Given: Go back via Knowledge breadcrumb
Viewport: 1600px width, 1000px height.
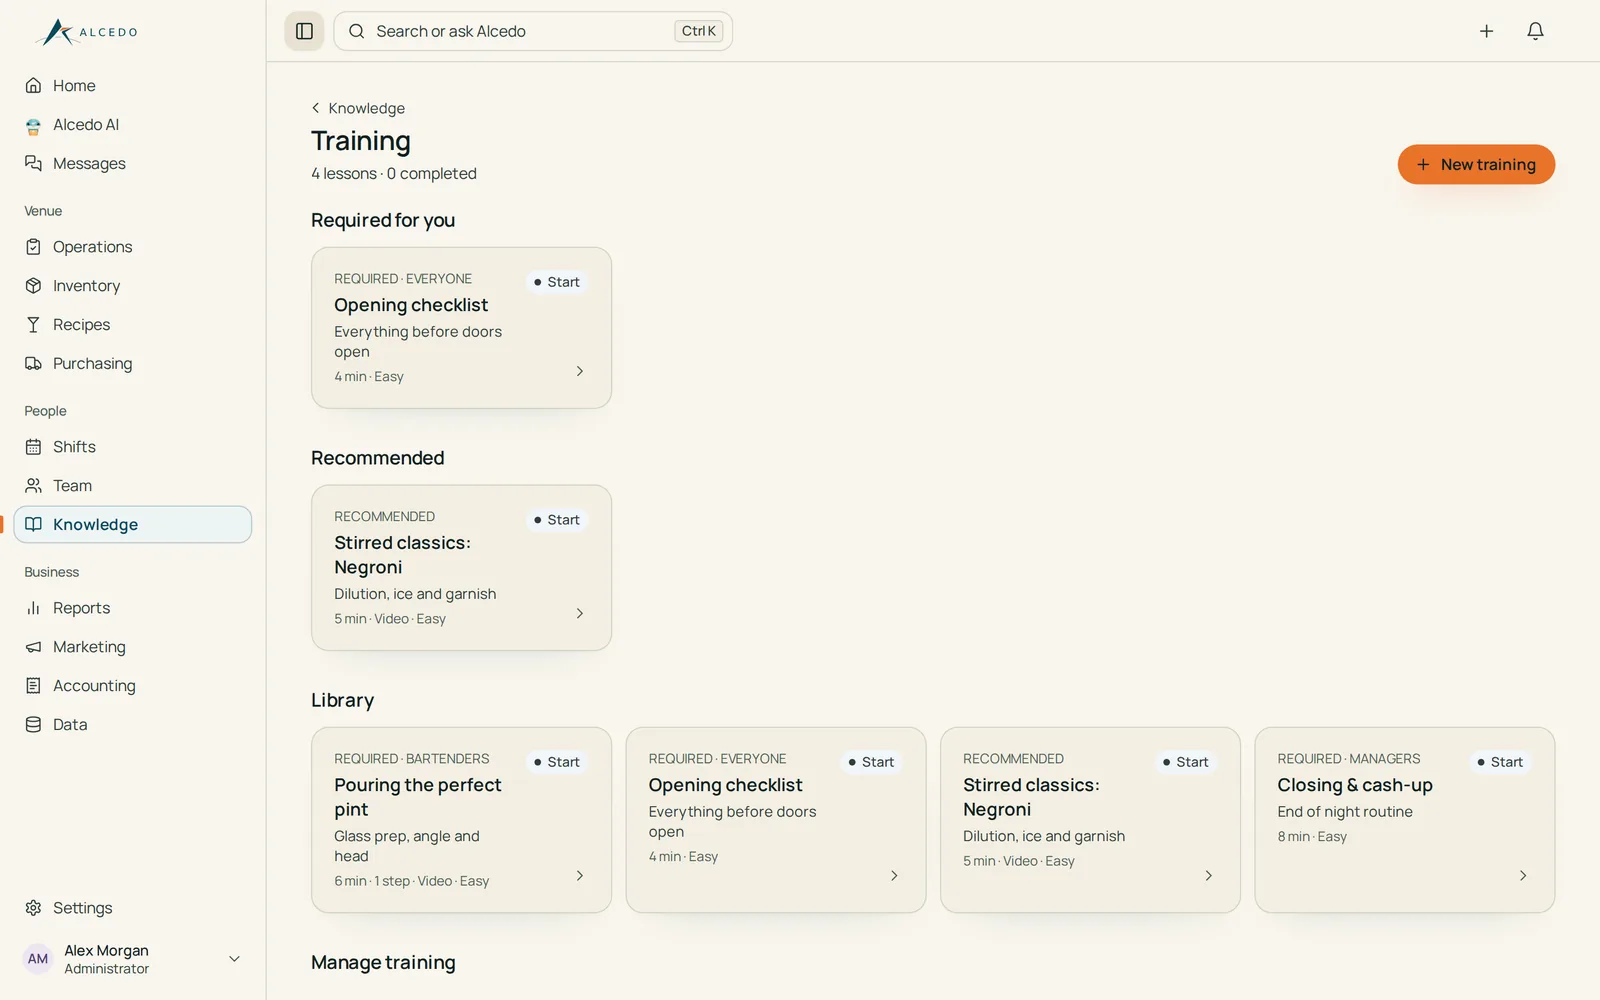Looking at the screenshot, I should pyautogui.click(x=358, y=108).
